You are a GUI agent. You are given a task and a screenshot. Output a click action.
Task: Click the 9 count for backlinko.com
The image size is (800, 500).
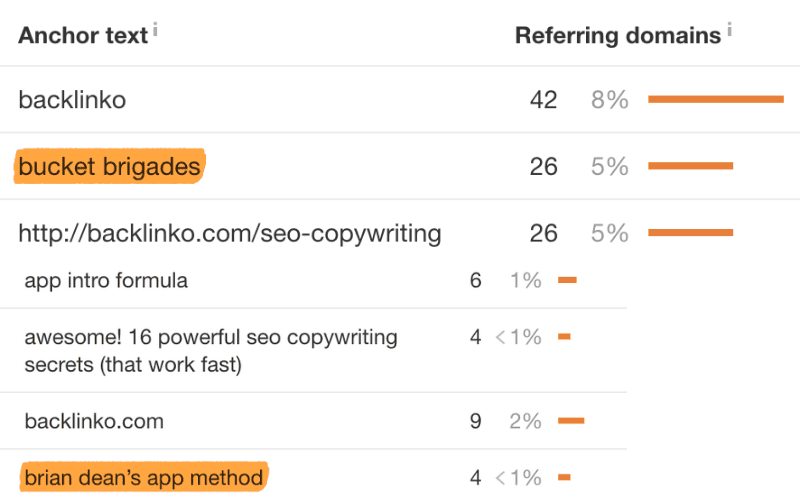click(x=476, y=421)
